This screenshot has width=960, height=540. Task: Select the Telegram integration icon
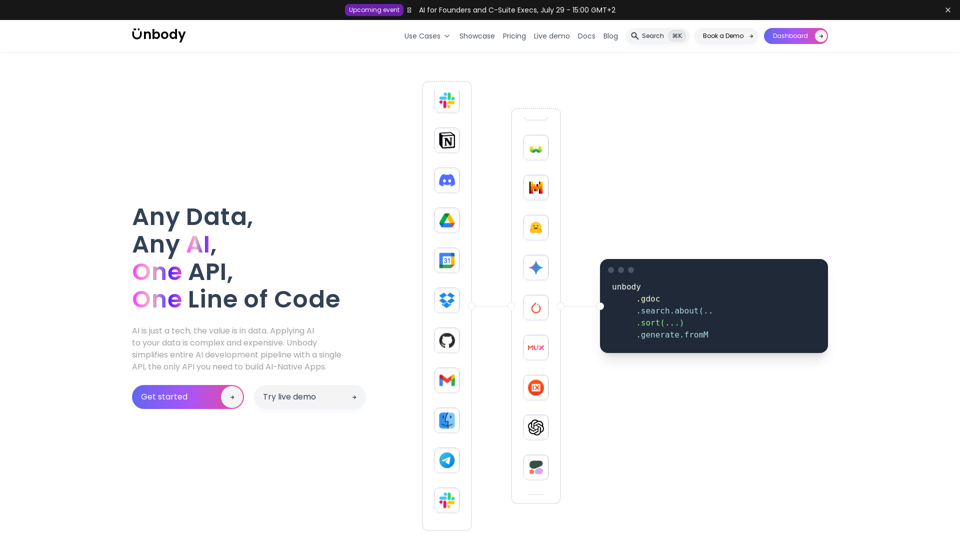click(447, 460)
